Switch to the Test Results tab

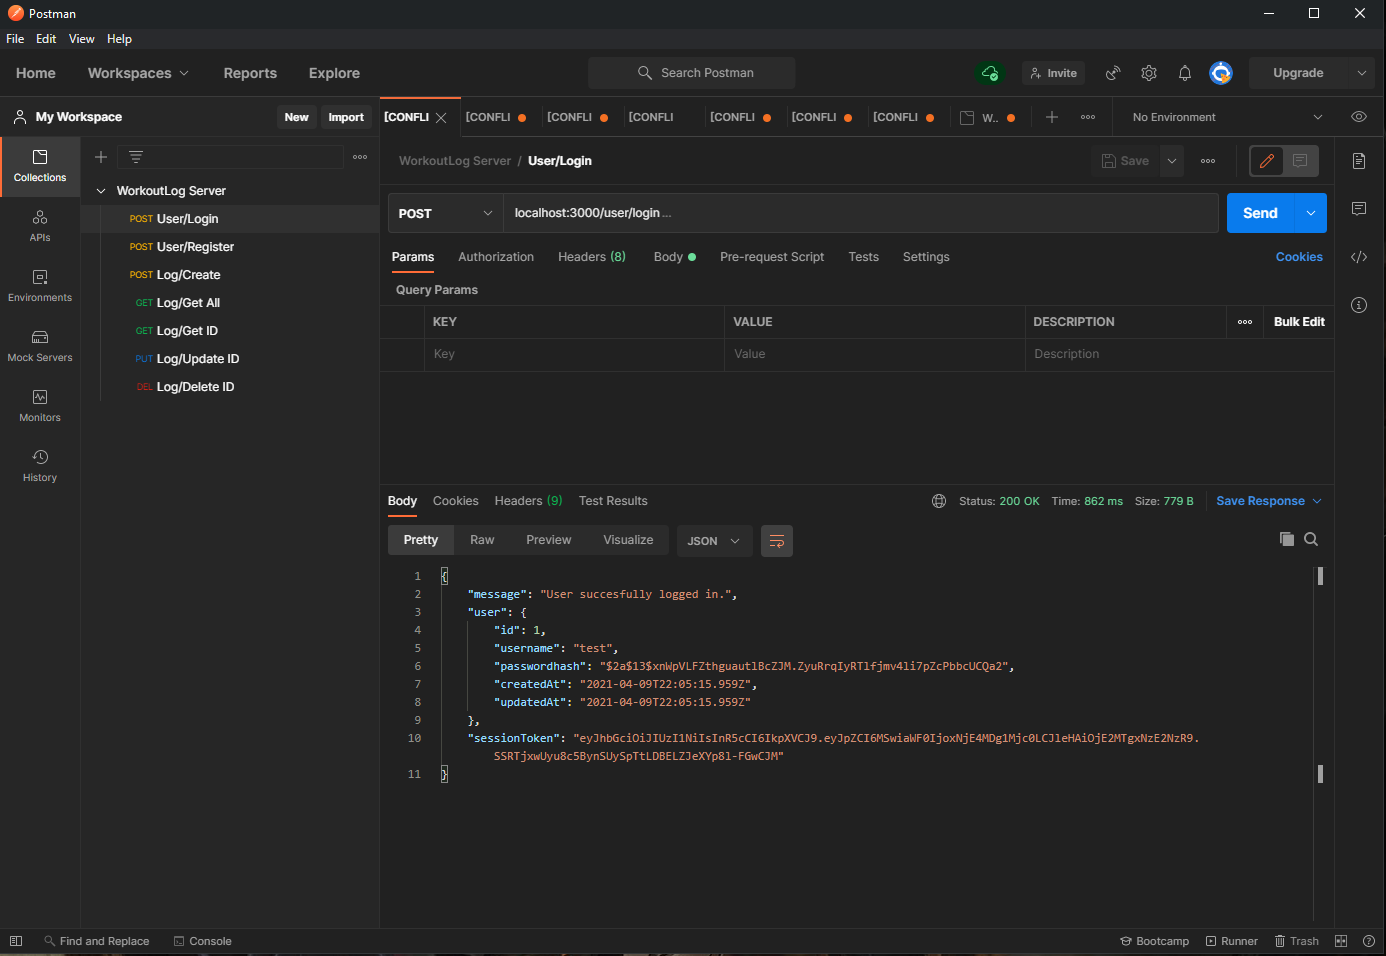coord(613,501)
